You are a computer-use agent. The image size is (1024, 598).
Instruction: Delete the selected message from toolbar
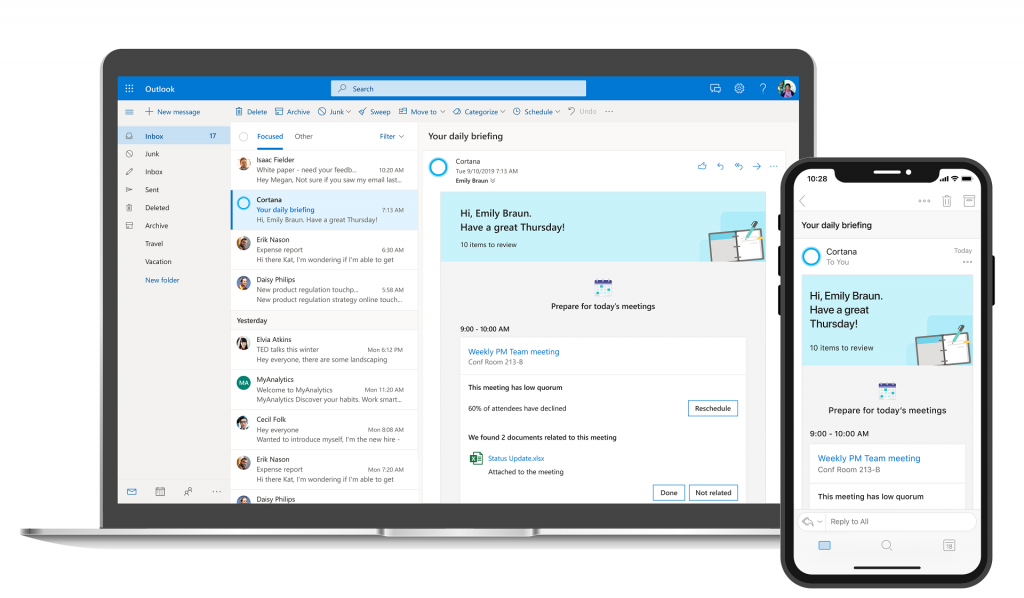click(251, 112)
